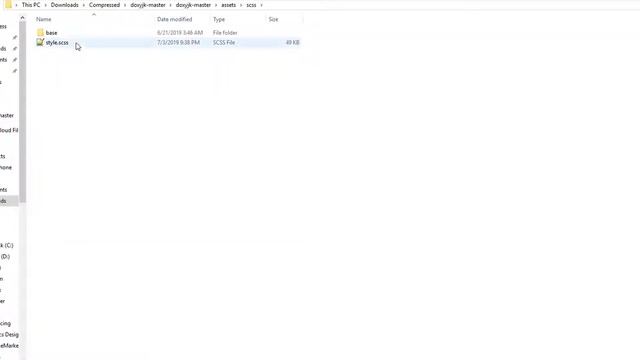Image resolution: width=640 pixels, height=360 pixels.
Task: Select highlighted Downloads item in sidebar
Action: pos(9,201)
